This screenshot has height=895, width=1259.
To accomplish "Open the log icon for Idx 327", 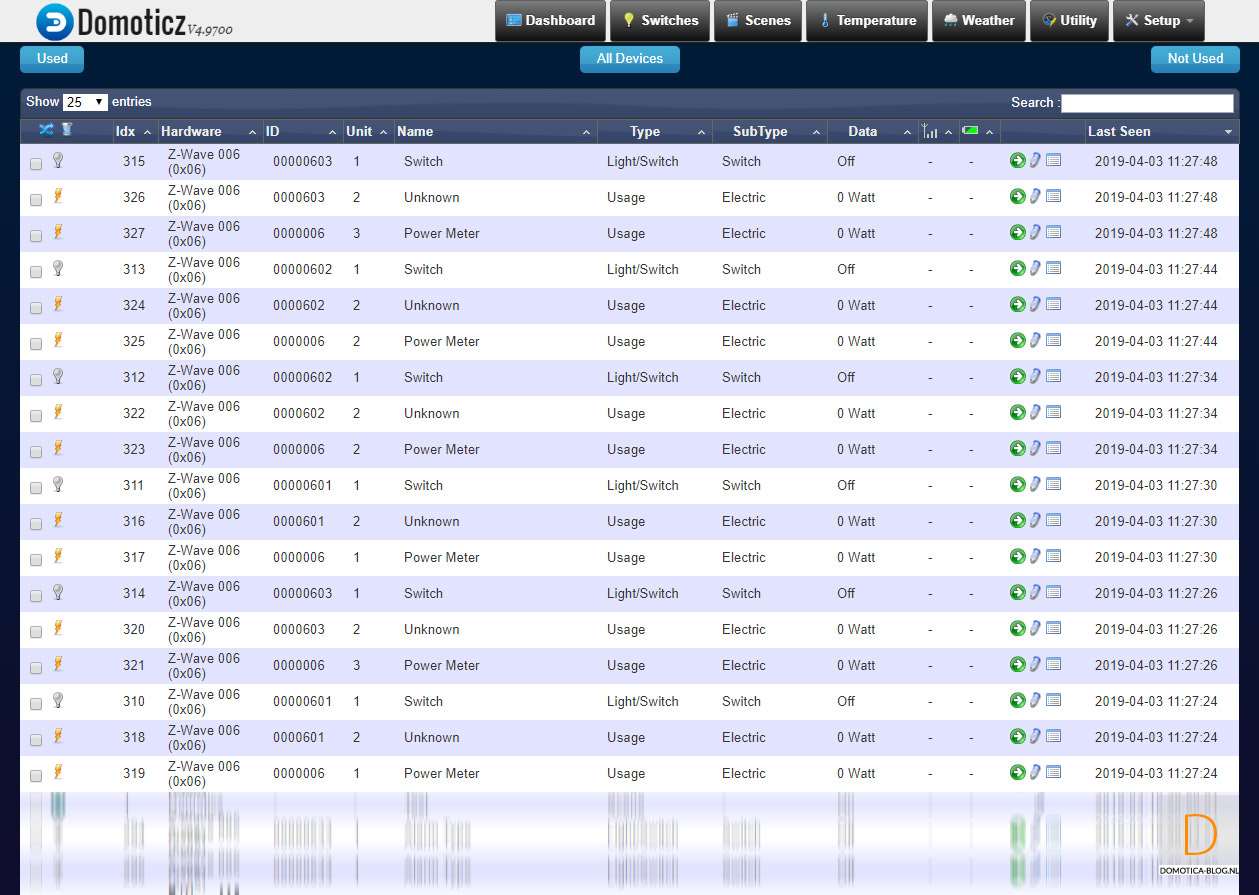I will tap(1054, 232).
